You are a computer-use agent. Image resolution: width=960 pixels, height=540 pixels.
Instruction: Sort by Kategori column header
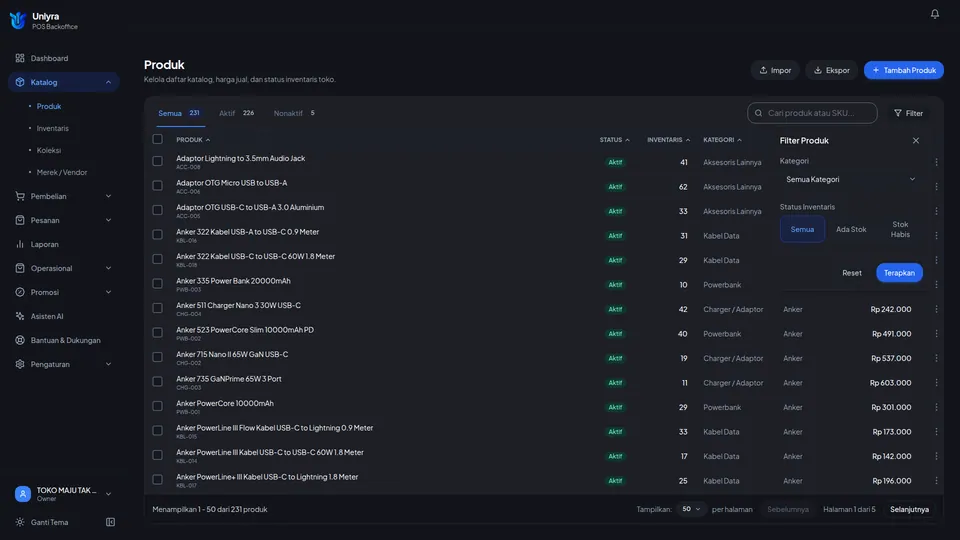tap(722, 140)
